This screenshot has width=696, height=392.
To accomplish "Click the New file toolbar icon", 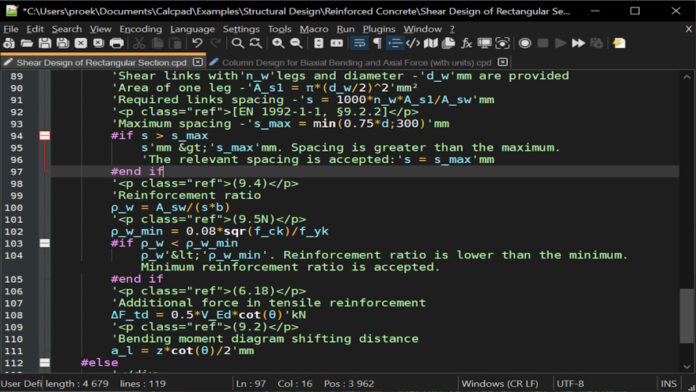I will point(9,43).
